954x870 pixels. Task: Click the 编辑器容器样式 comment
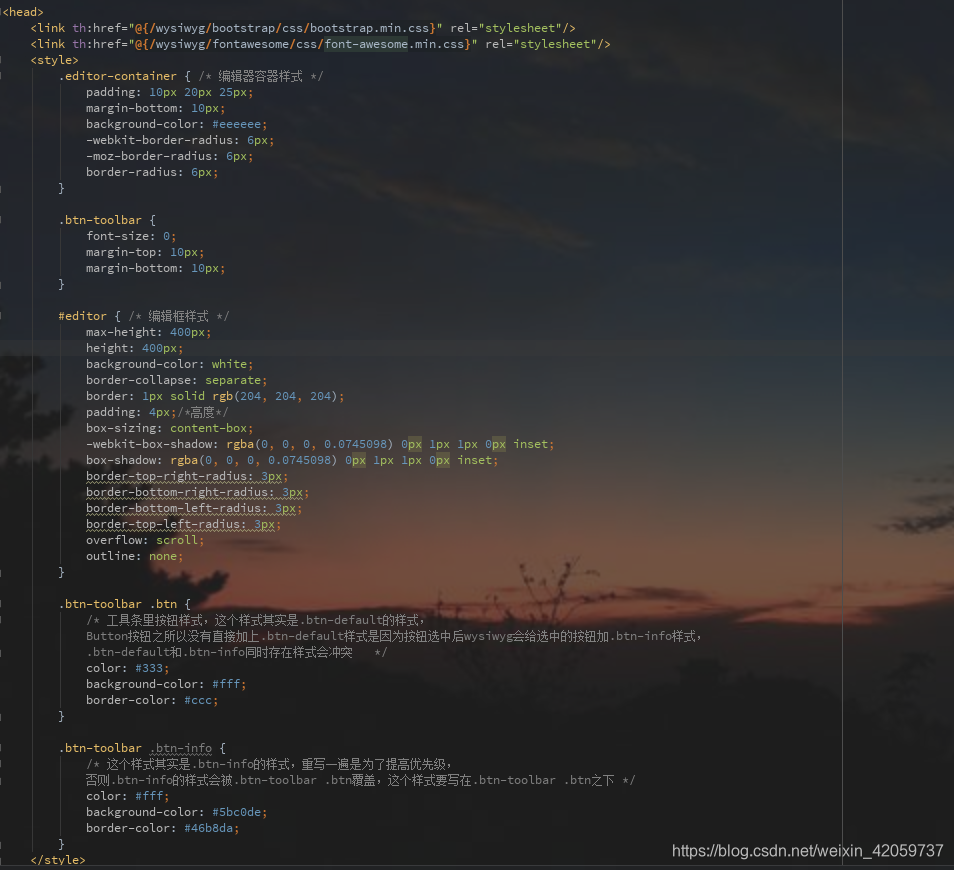(260, 76)
